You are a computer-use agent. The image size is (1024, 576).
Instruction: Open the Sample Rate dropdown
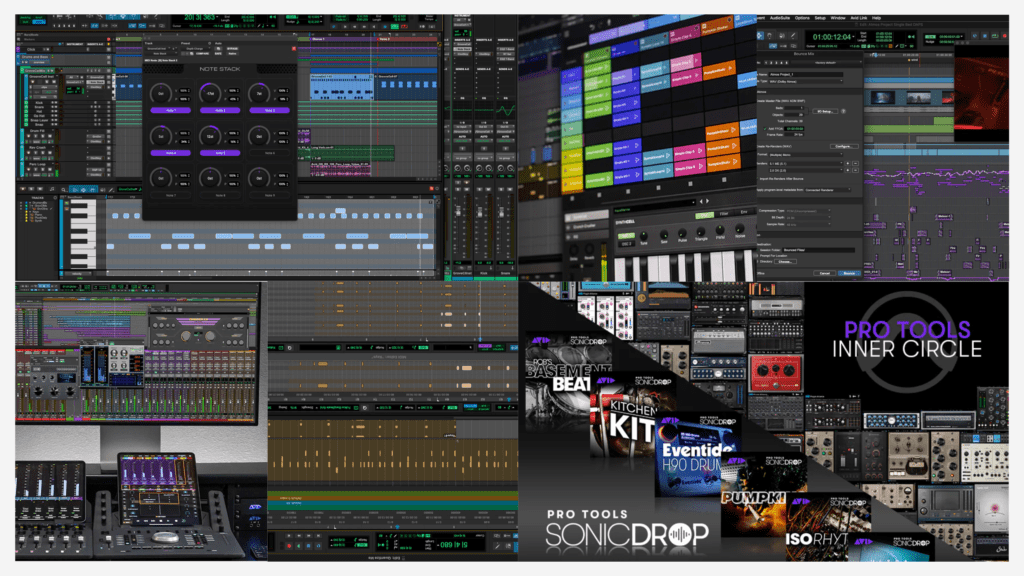pyautogui.click(x=808, y=224)
